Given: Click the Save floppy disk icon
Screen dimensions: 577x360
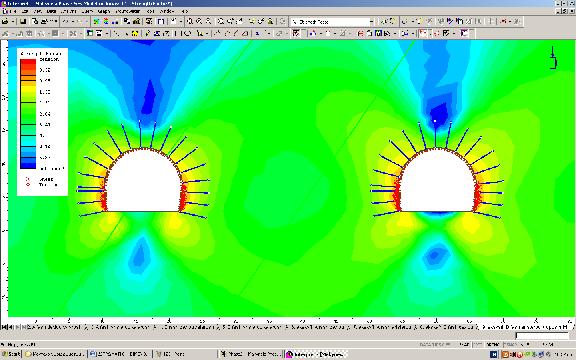Looking at the screenshot, I should (23, 21).
